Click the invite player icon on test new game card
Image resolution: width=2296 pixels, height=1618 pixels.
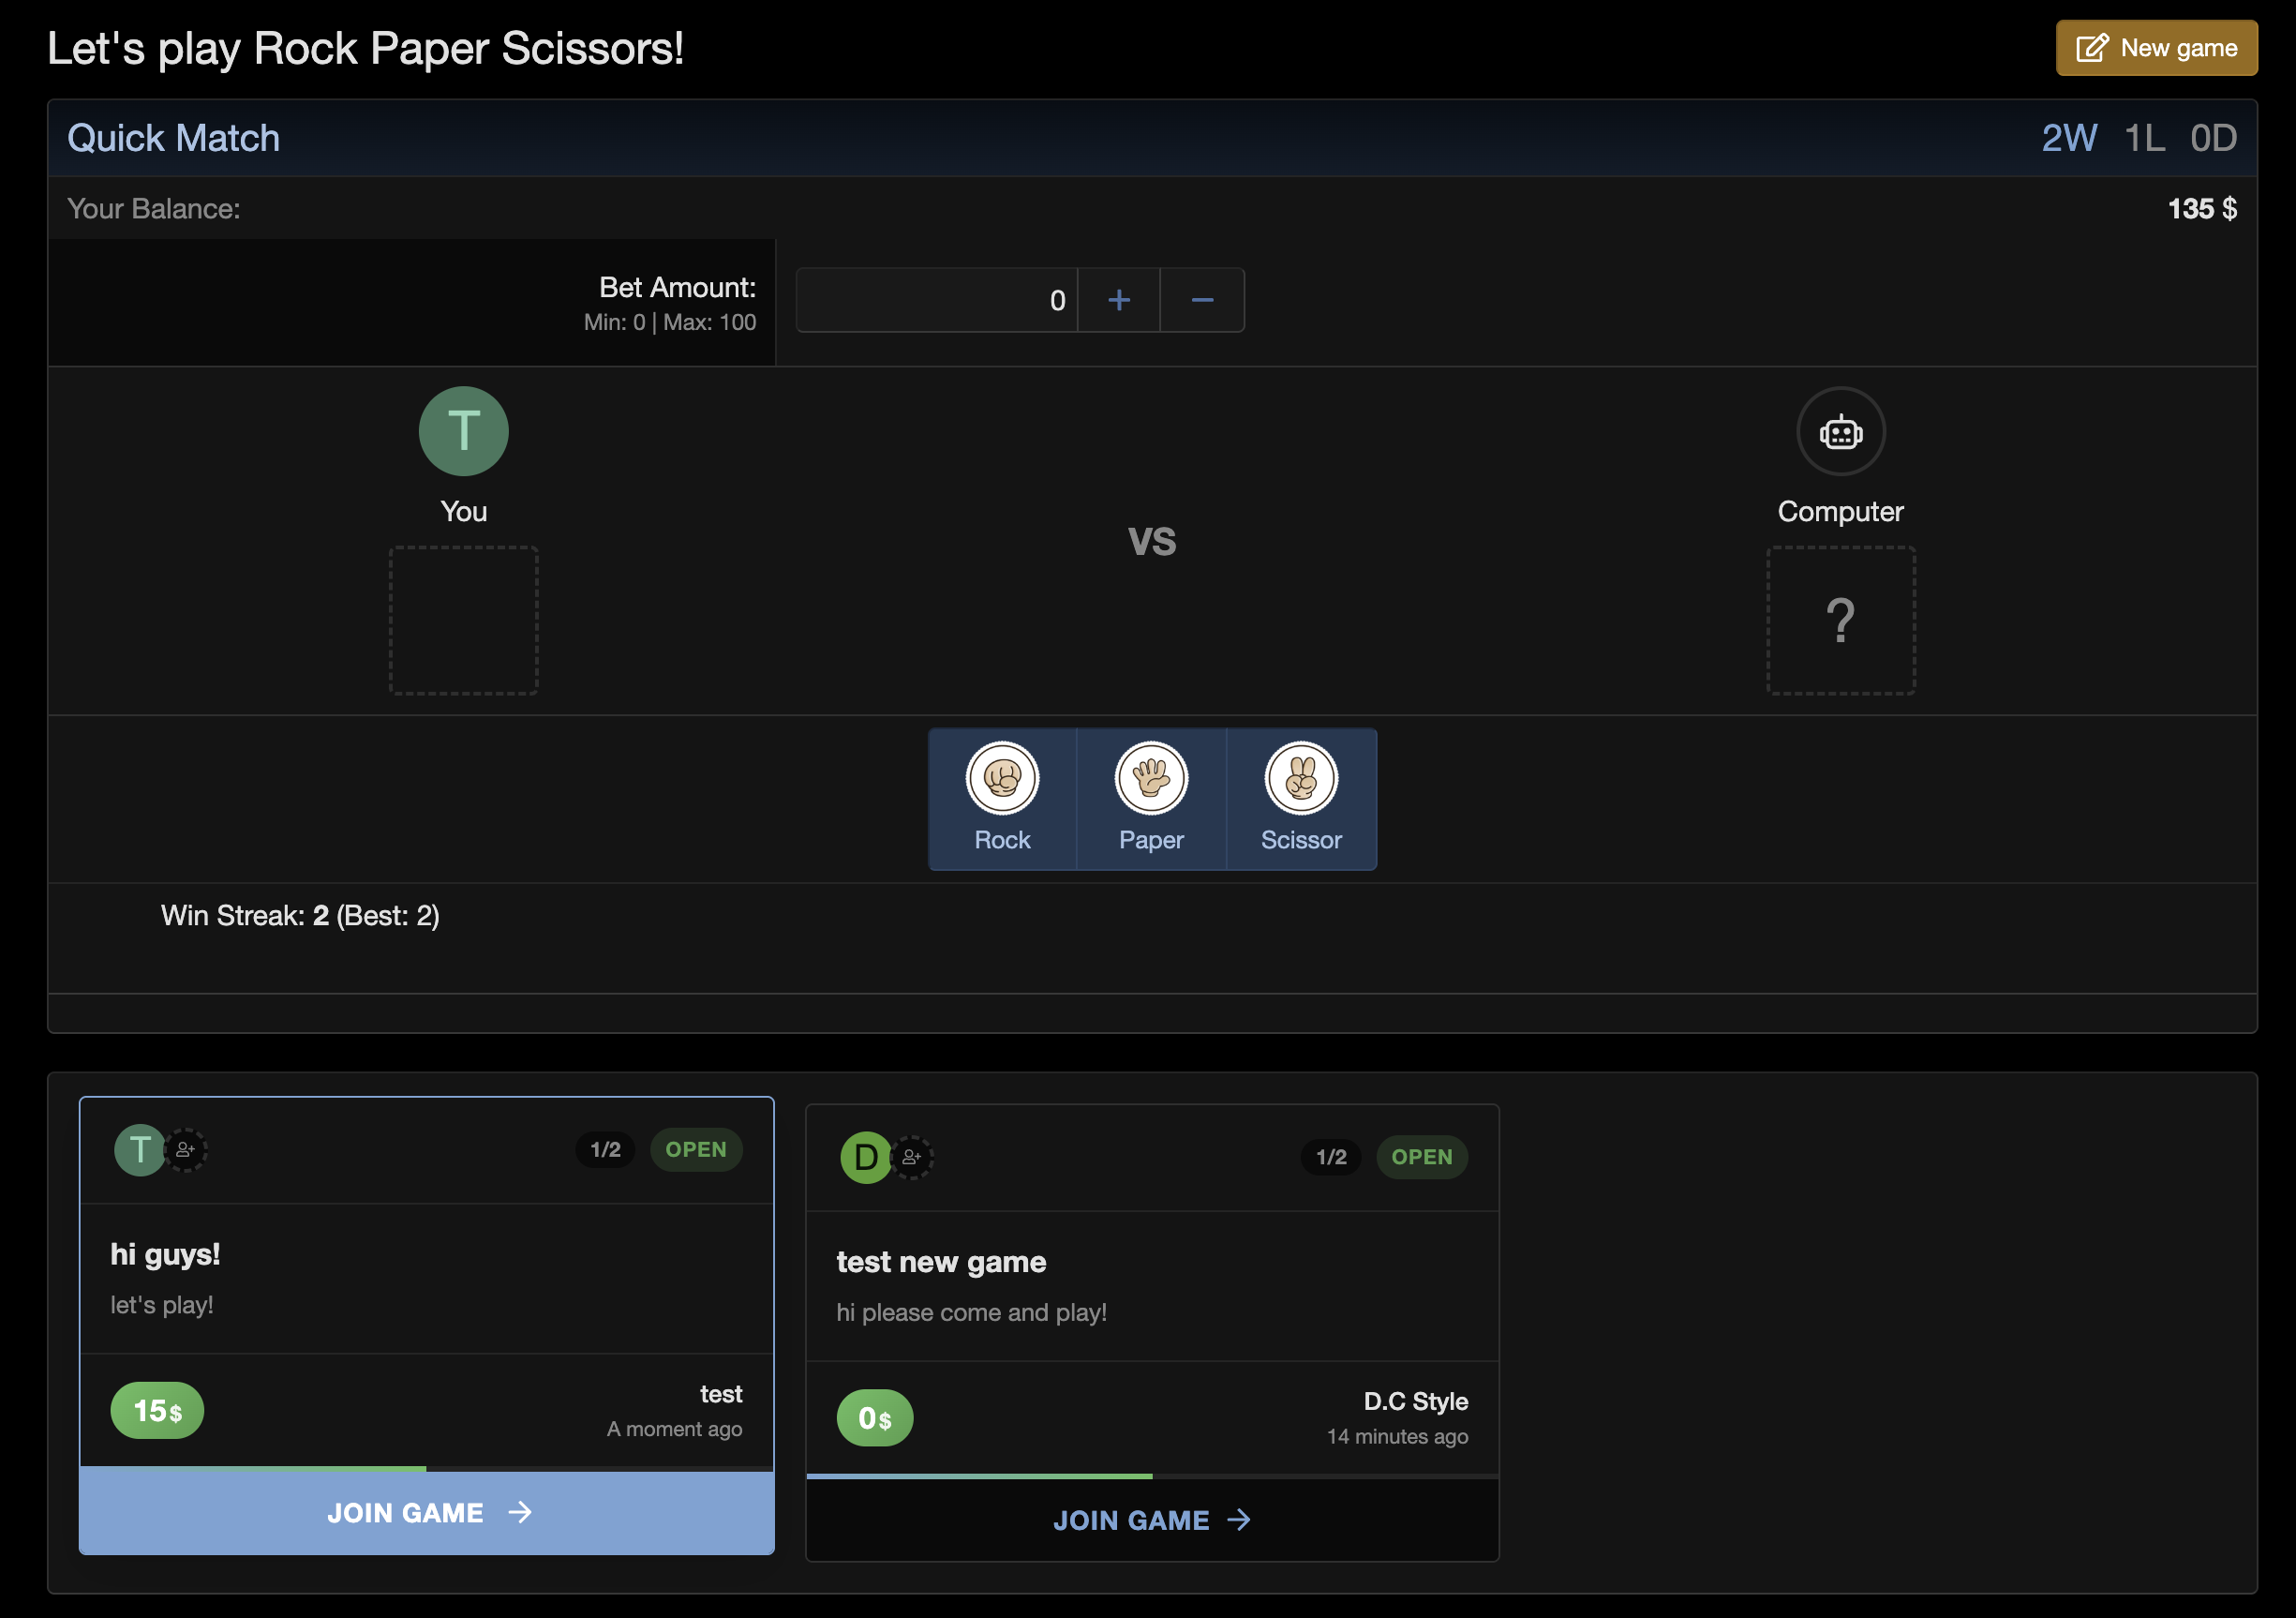coord(910,1157)
